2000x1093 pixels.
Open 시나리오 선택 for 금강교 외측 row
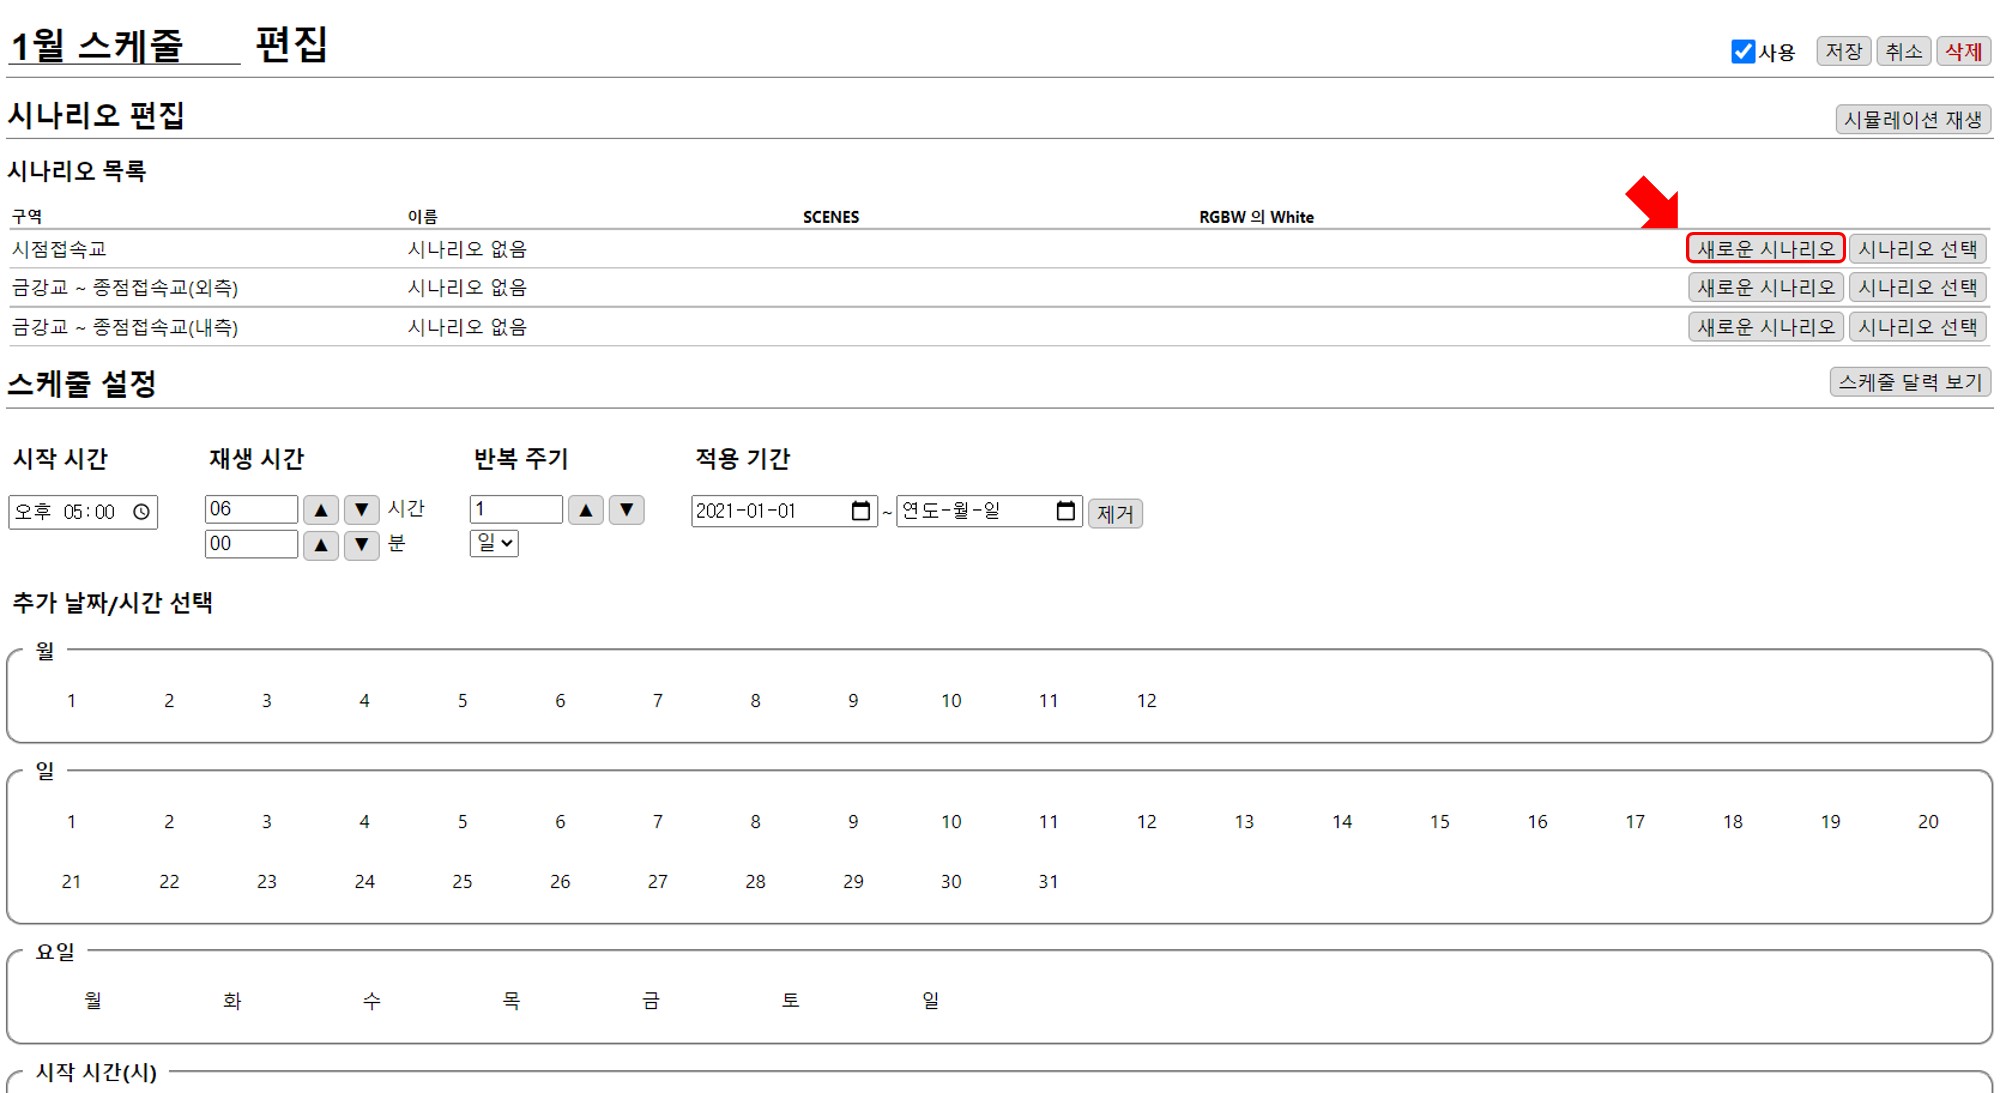tap(1917, 288)
